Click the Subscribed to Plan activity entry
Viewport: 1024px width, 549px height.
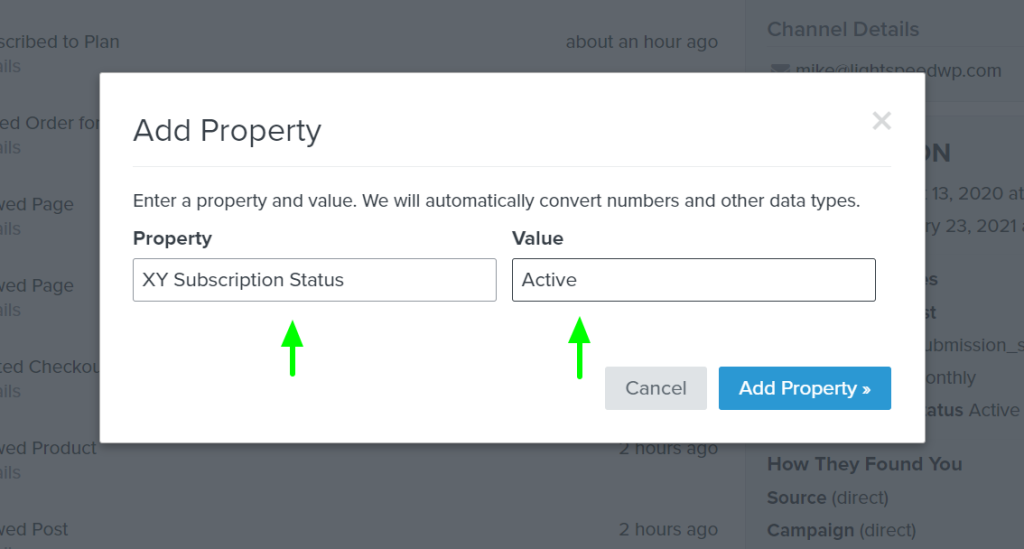[x=59, y=42]
